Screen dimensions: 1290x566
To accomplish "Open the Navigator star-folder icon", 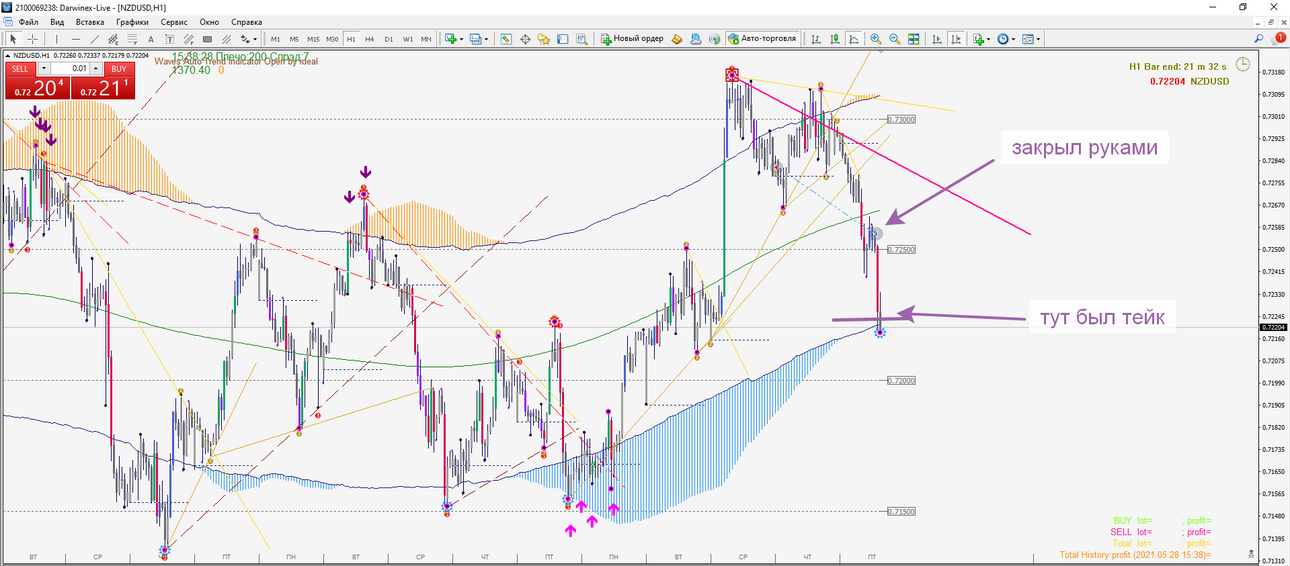I will tap(543, 39).
